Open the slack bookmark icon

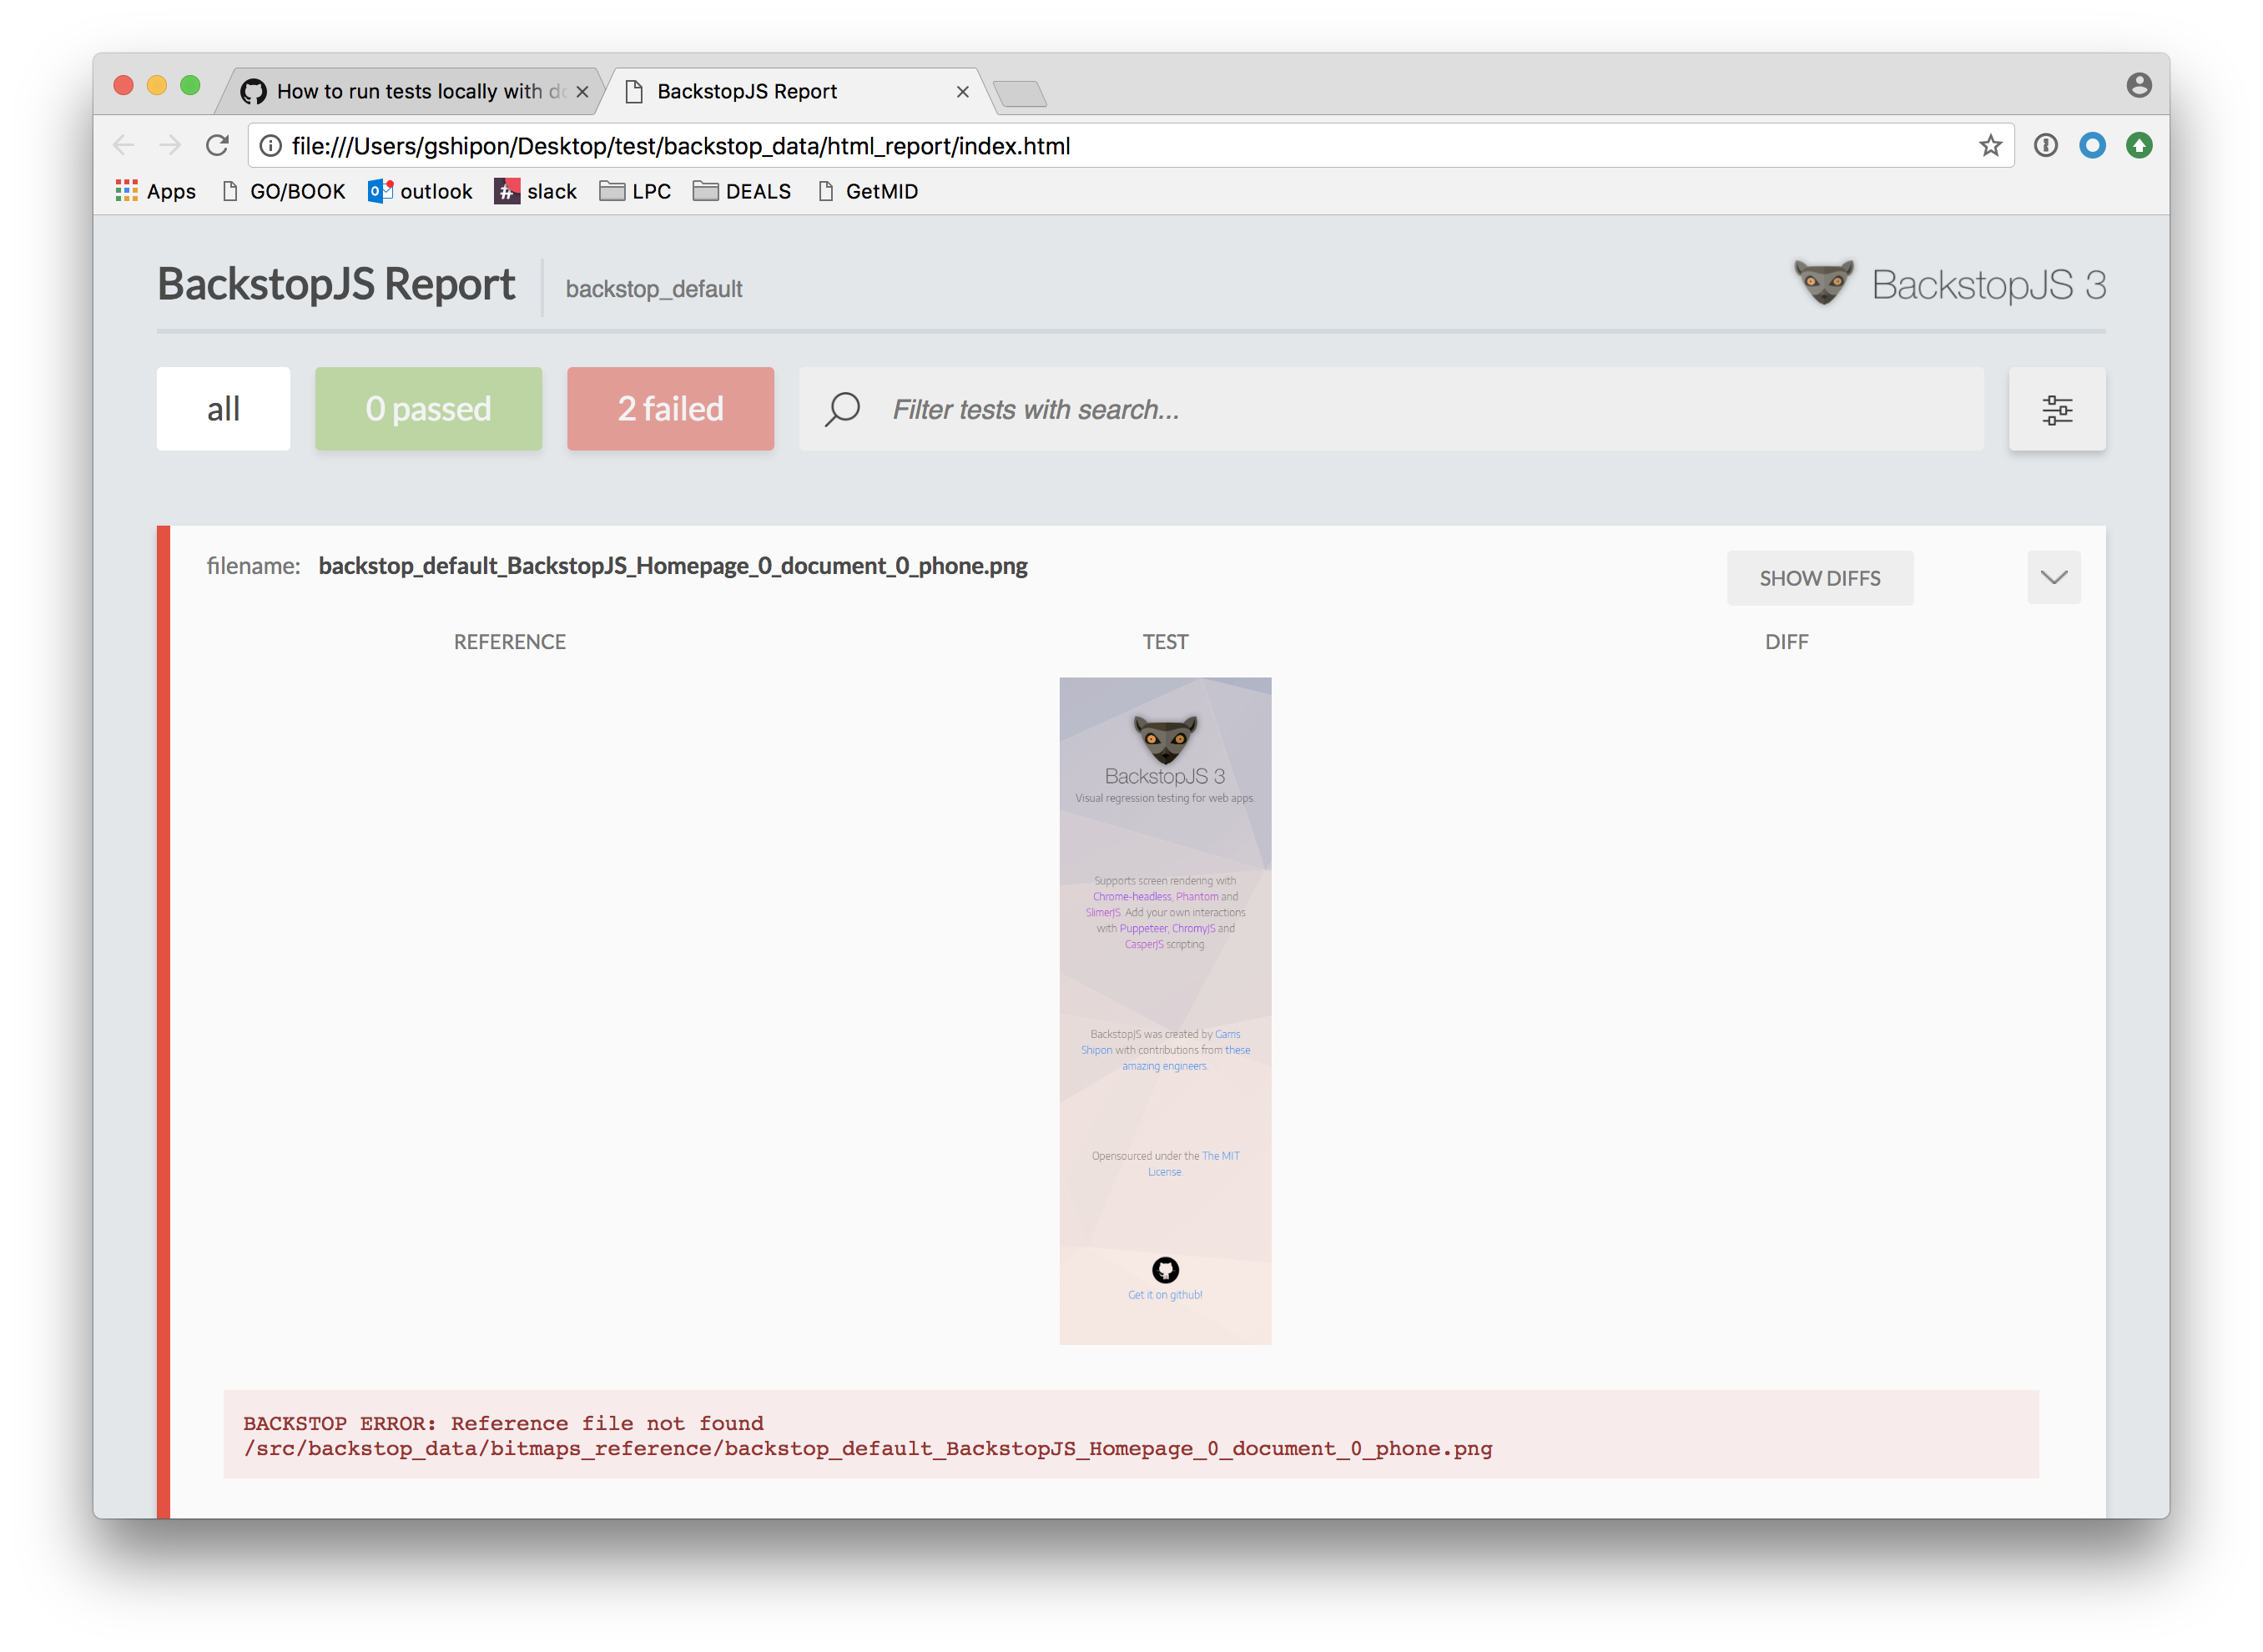tap(507, 190)
